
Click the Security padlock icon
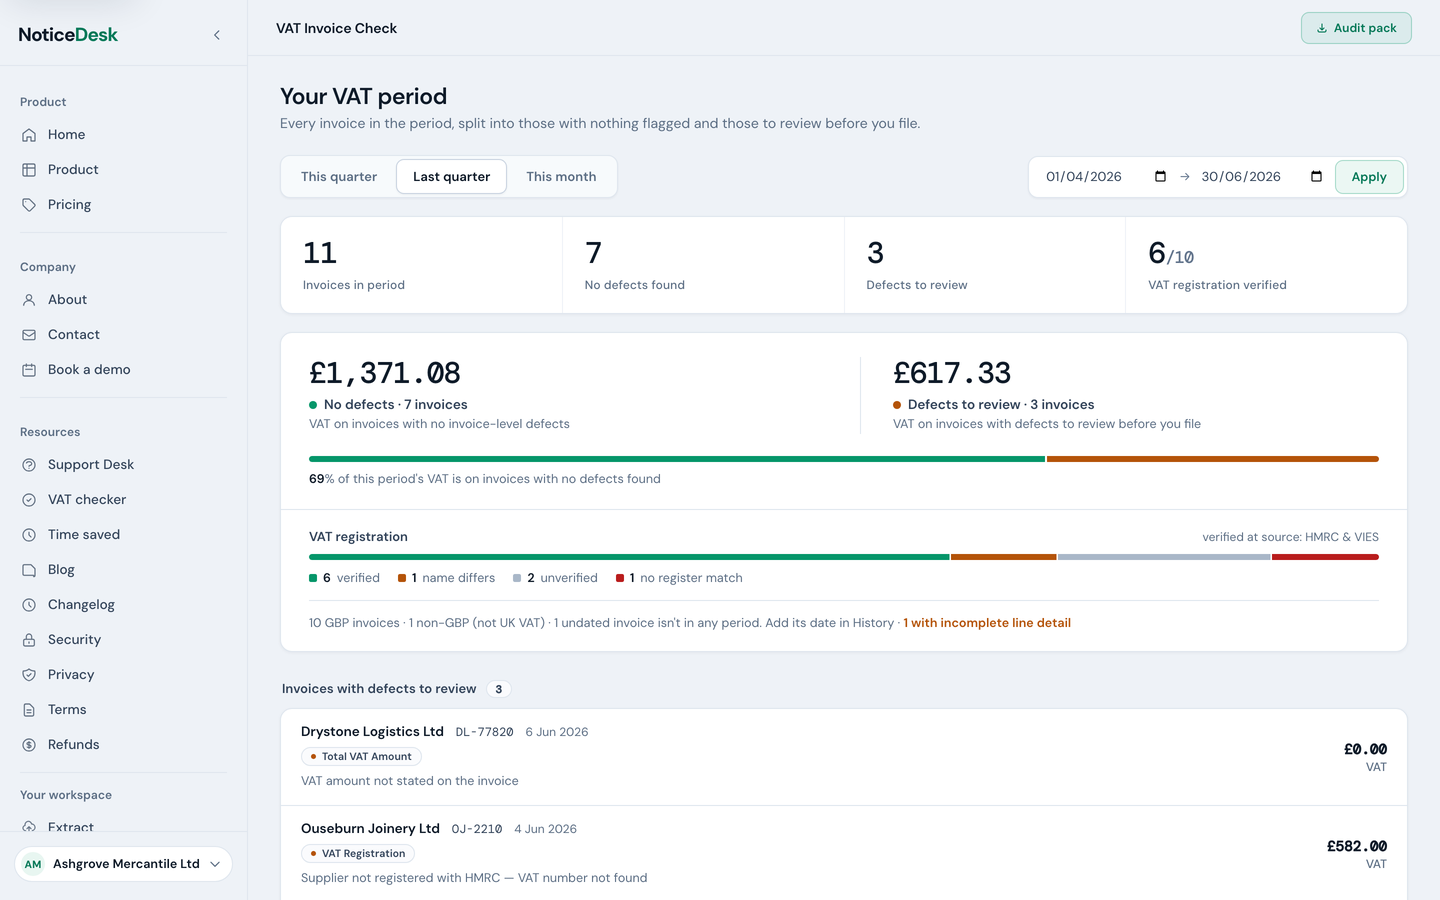point(29,640)
